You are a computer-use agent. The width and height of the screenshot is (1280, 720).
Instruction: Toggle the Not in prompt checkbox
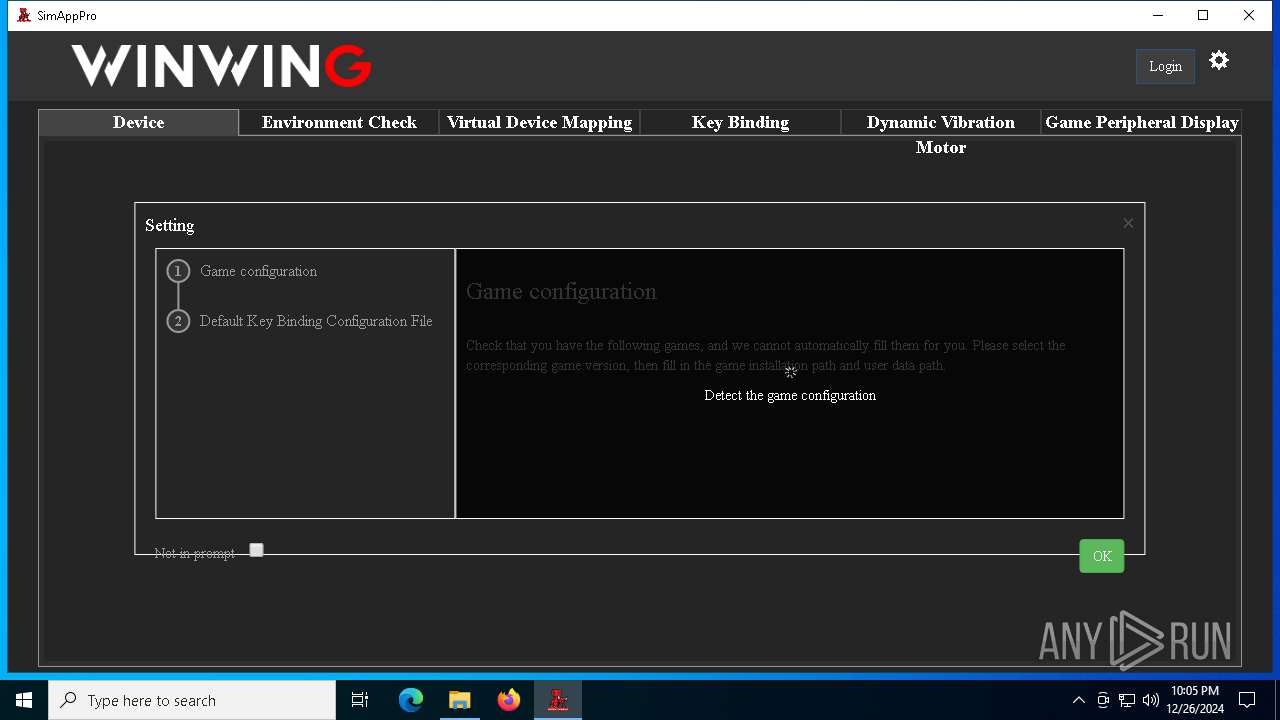tap(256, 550)
